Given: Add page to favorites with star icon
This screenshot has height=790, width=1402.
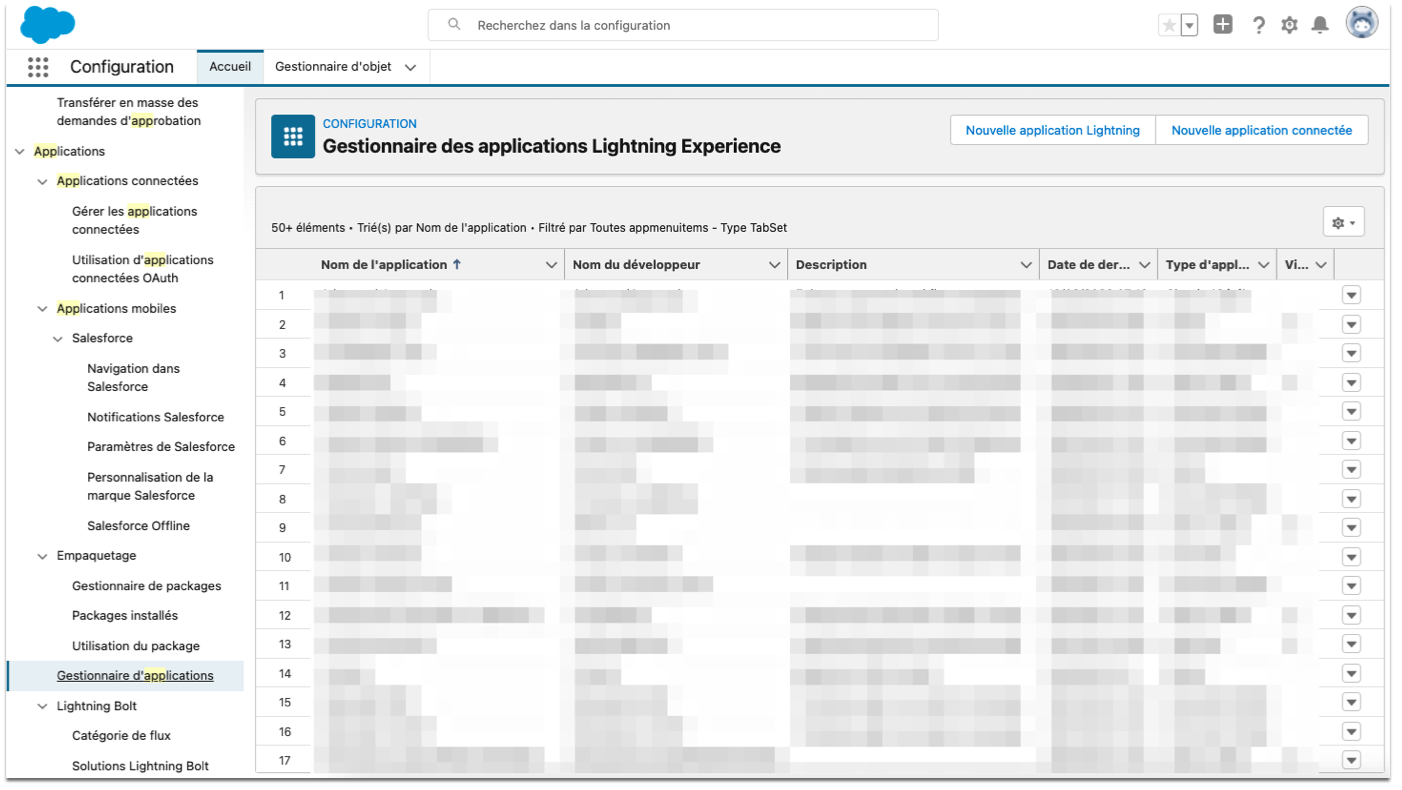Looking at the screenshot, I should click(x=1168, y=25).
